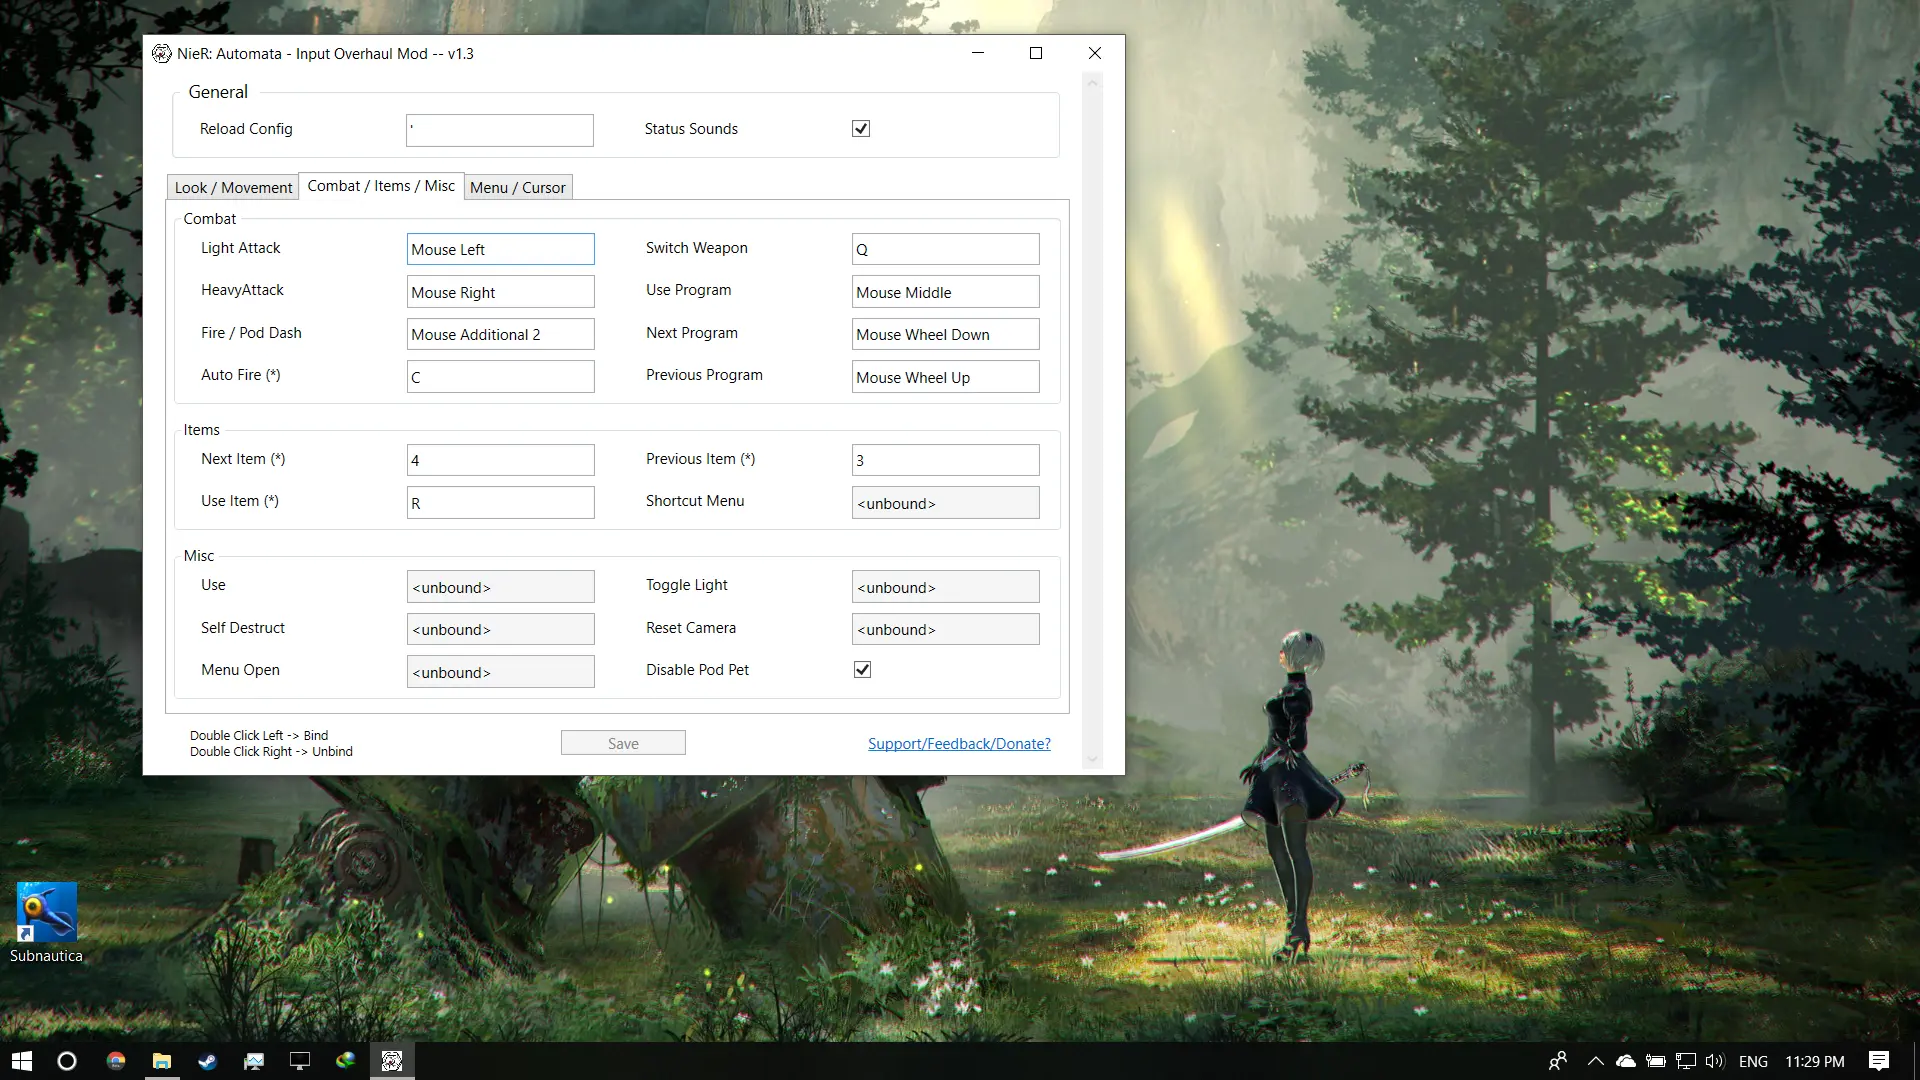Select the Previous Item binding field

click(945, 460)
